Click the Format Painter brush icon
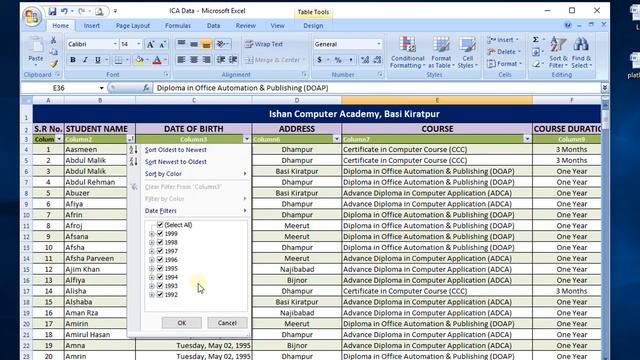Image resolution: width=640 pixels, height=360 pixels. [x=53, y=64]
